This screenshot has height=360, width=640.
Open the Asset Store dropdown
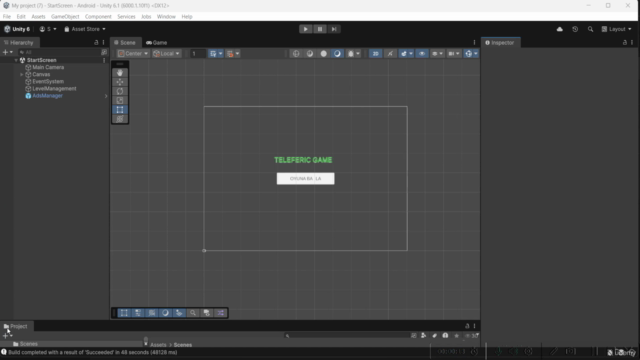(85, 29)
